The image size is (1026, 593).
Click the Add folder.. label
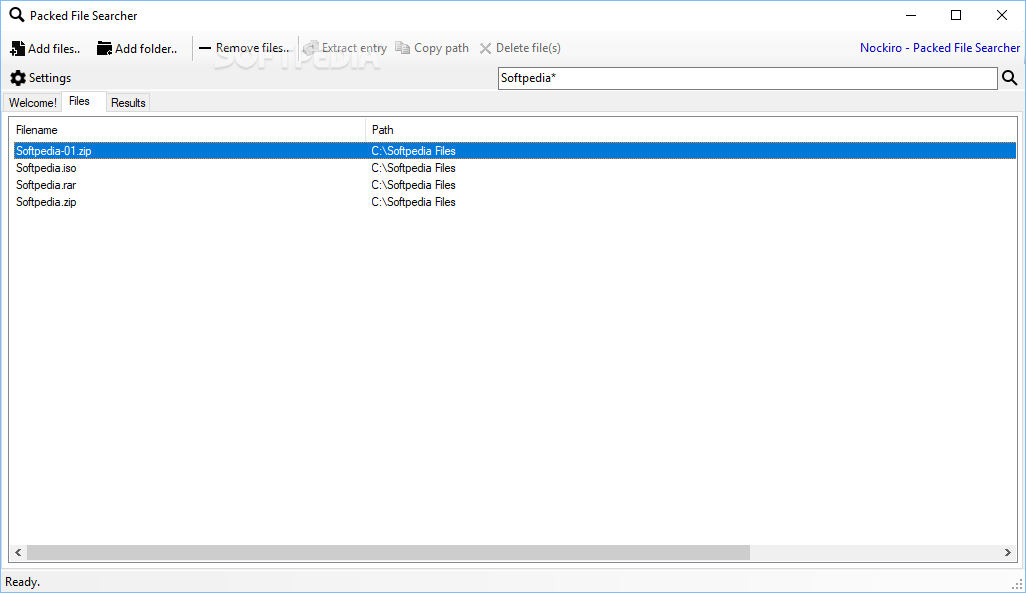(146, 48)
